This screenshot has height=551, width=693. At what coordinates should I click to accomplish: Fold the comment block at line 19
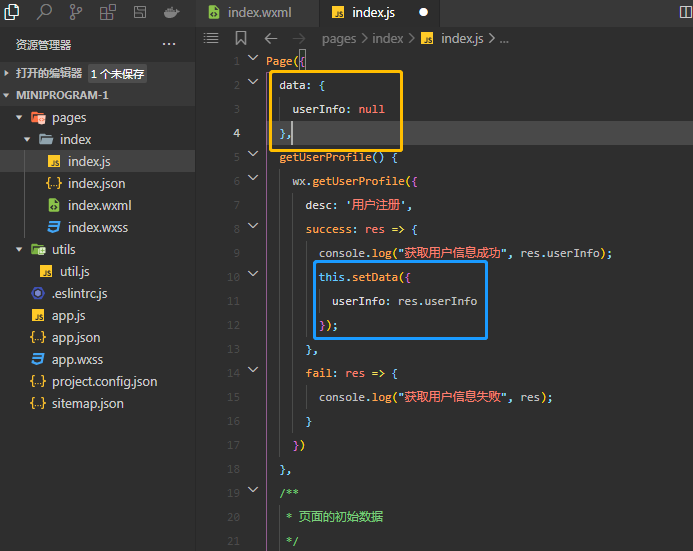[x=253, y=489]
